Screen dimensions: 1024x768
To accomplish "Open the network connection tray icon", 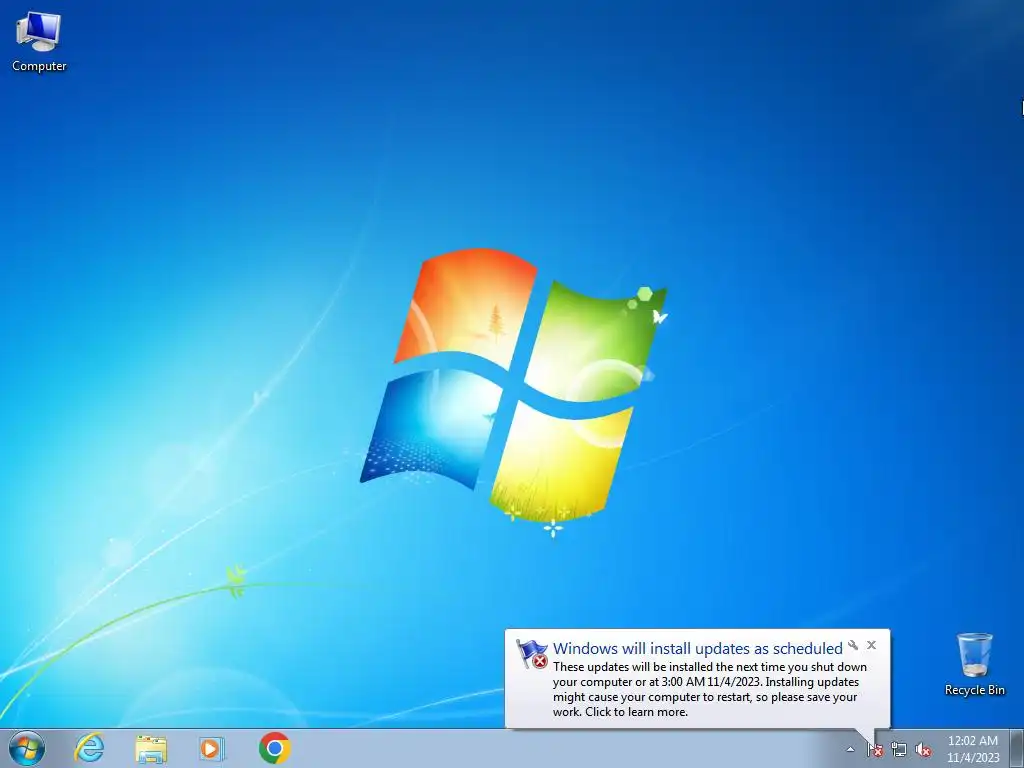I will (x=899, y=749).
